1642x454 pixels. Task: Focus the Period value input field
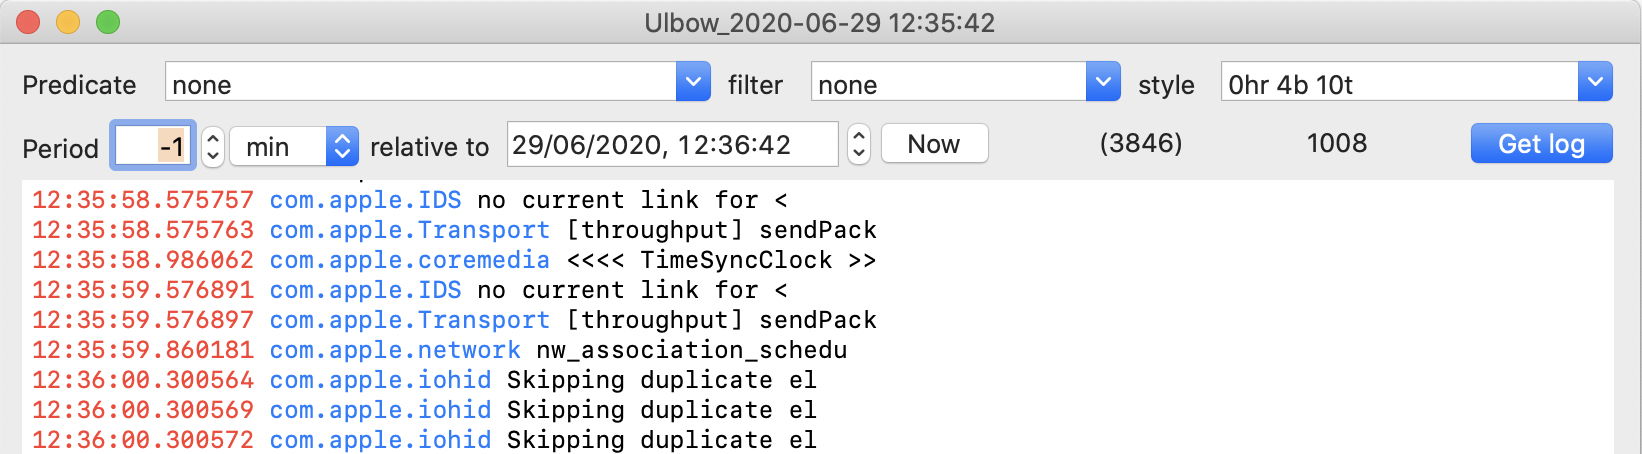152,147
